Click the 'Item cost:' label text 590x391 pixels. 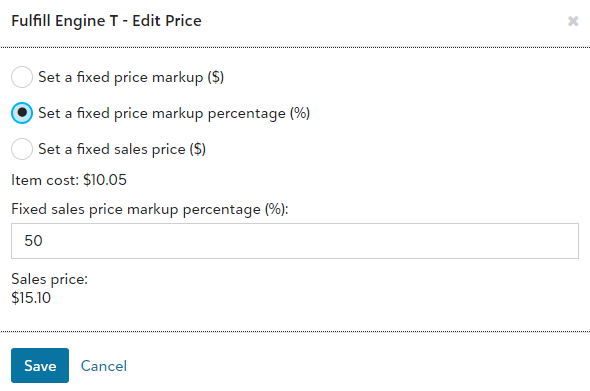tap(45, 180)
